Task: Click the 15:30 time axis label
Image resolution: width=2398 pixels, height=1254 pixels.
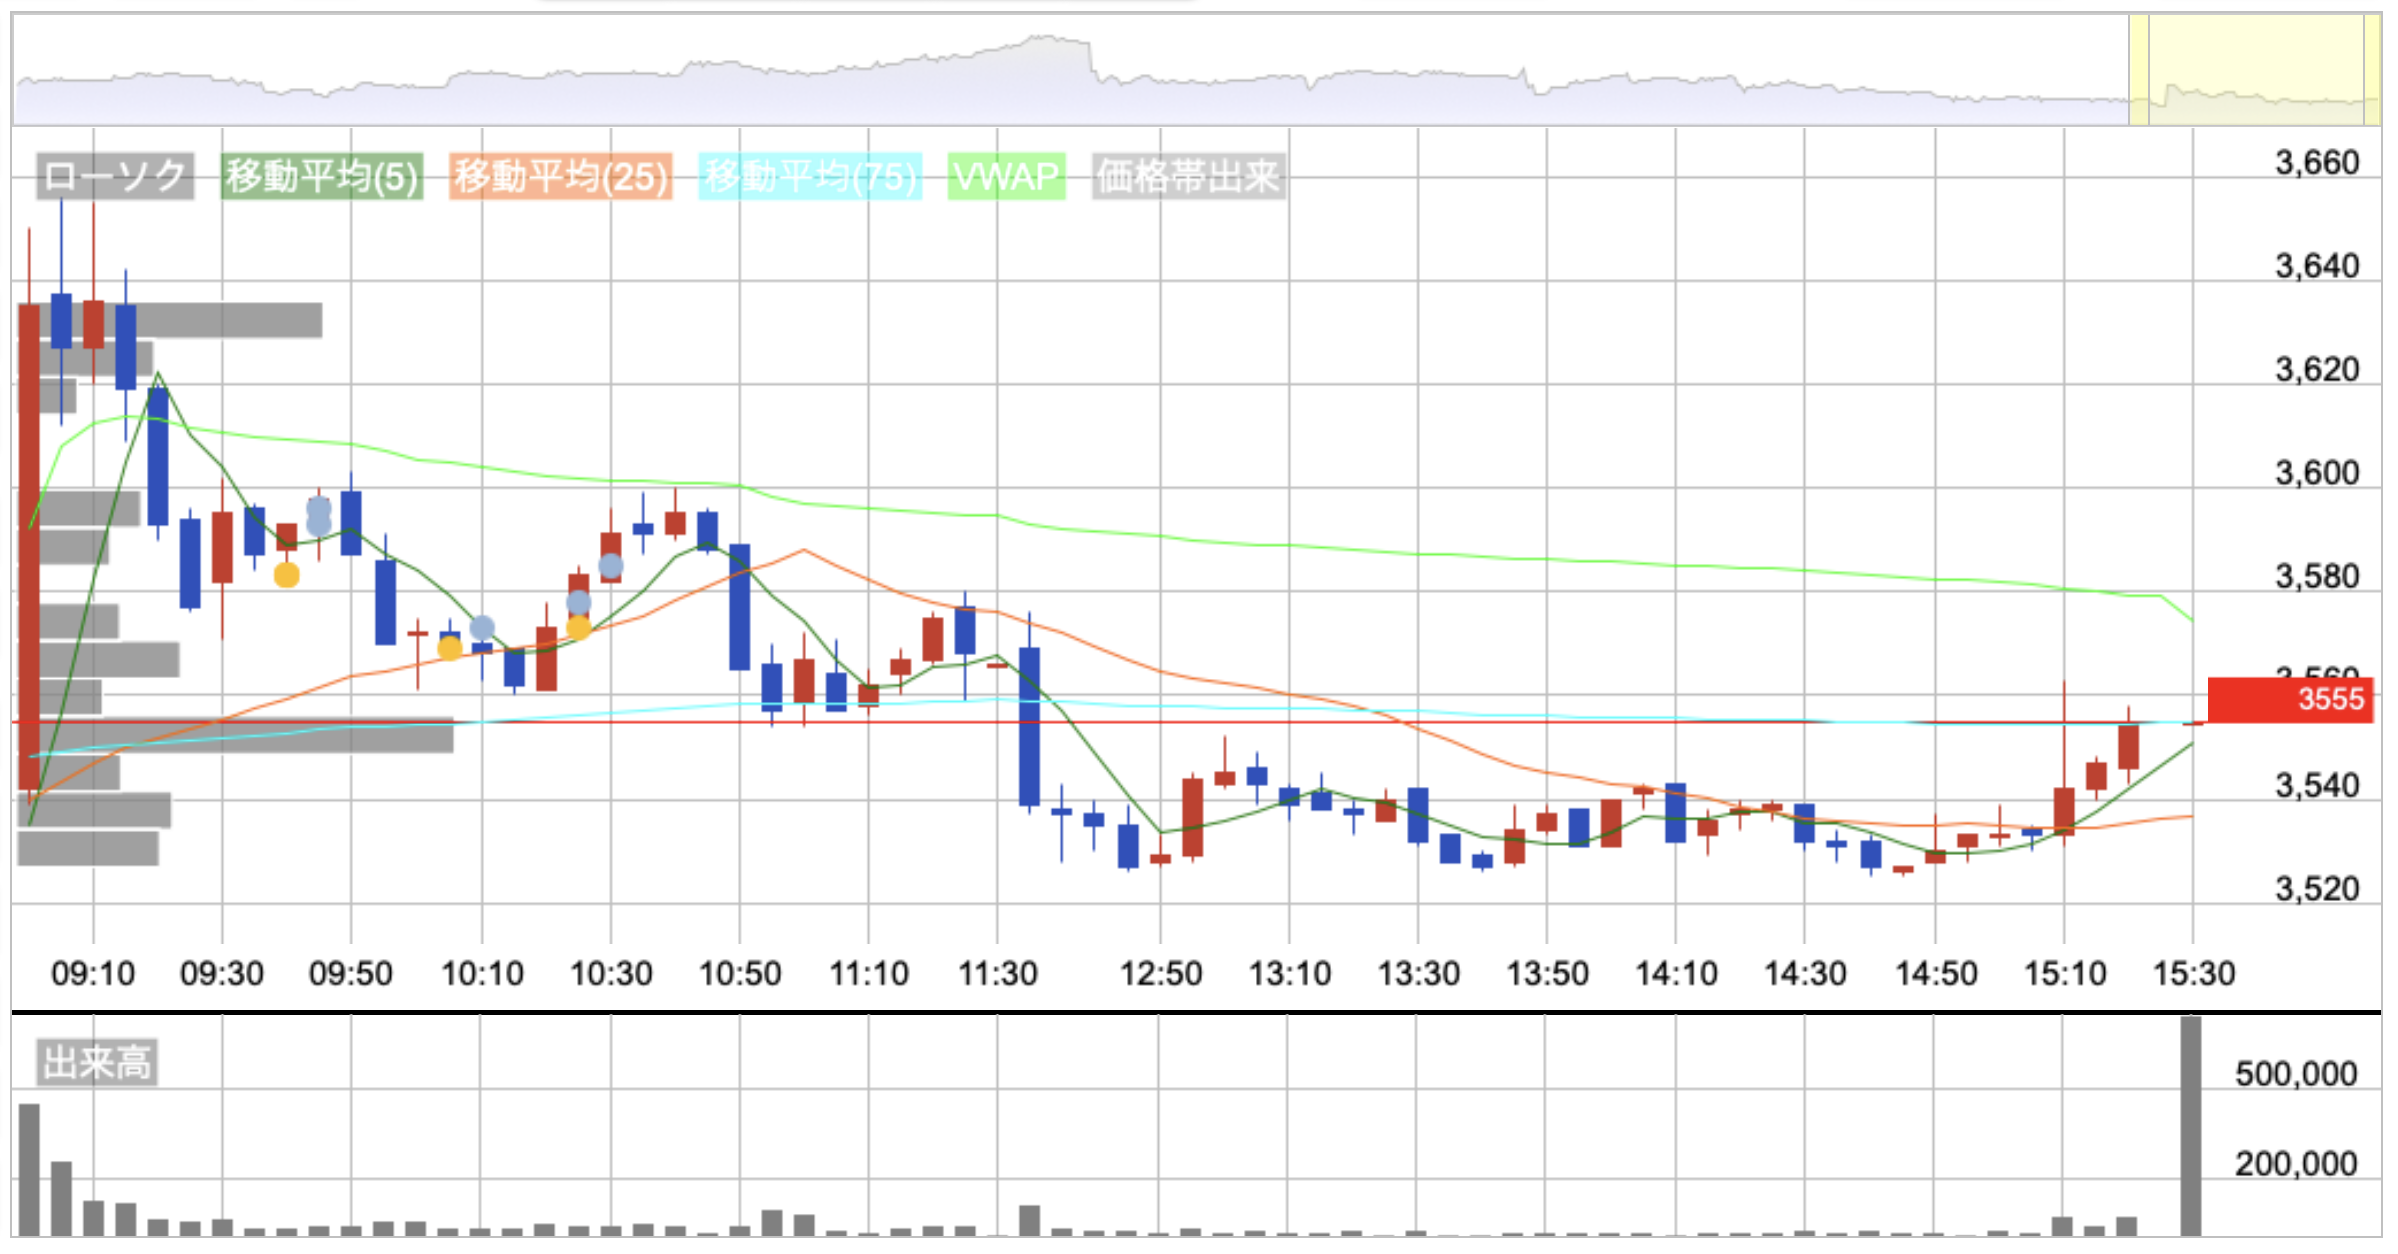Action: tap(2194, 973)
